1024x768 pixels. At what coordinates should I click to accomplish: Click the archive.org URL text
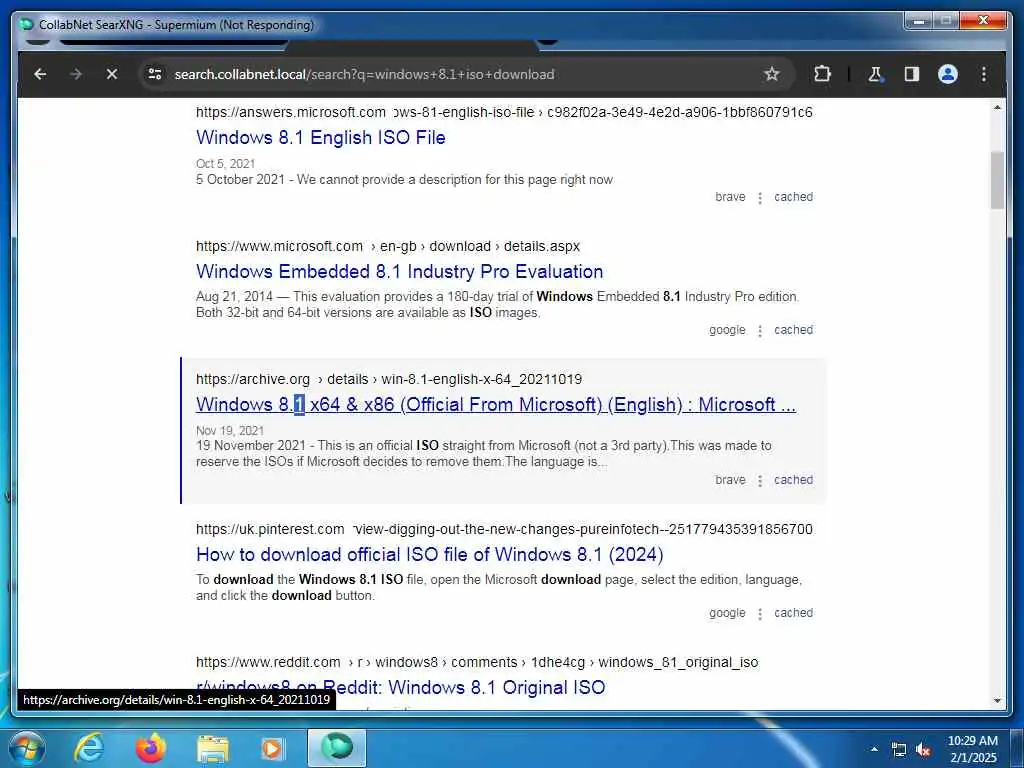(253, 379)
